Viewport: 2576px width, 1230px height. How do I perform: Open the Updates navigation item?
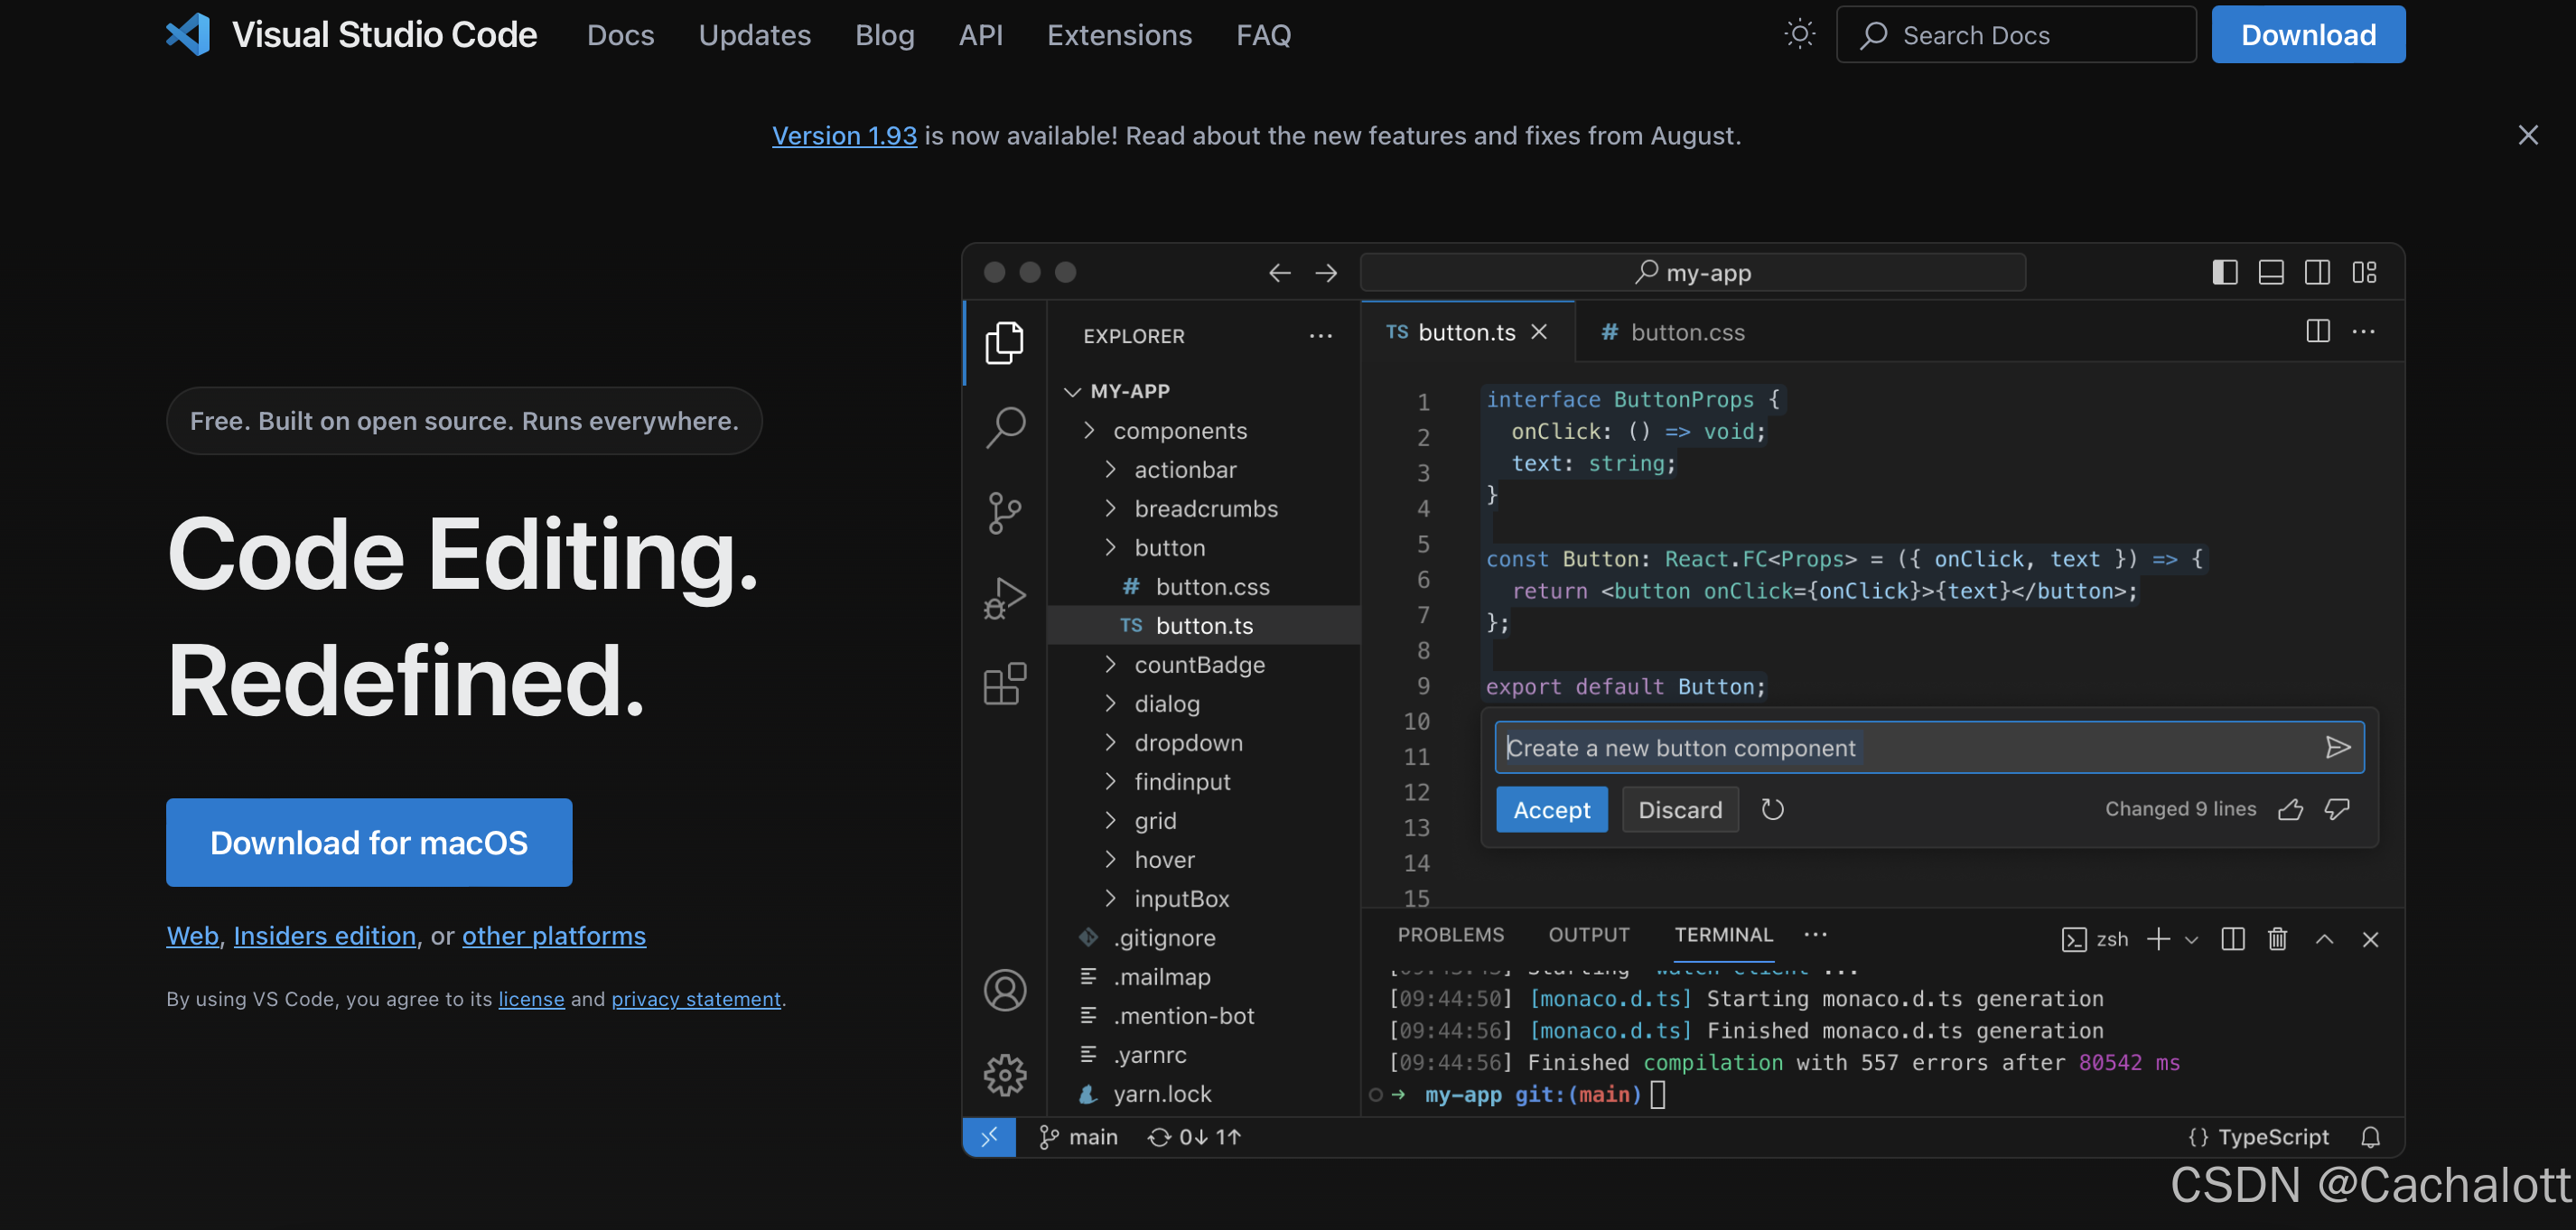point(754,35)
